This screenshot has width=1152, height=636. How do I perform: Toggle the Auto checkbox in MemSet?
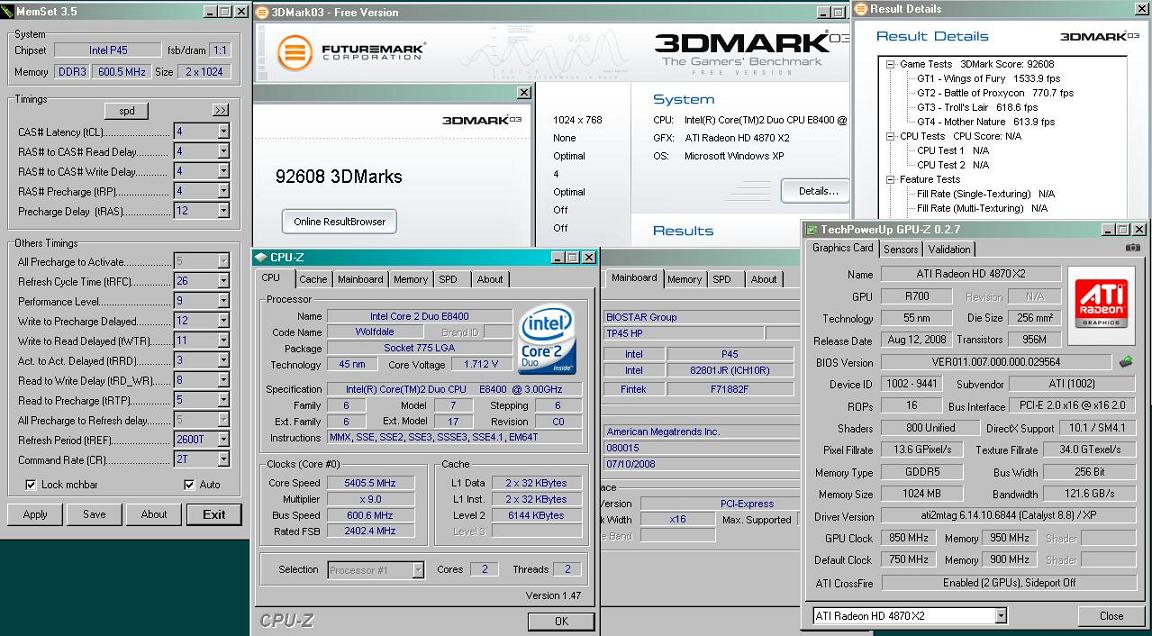[x=190, y=485]
